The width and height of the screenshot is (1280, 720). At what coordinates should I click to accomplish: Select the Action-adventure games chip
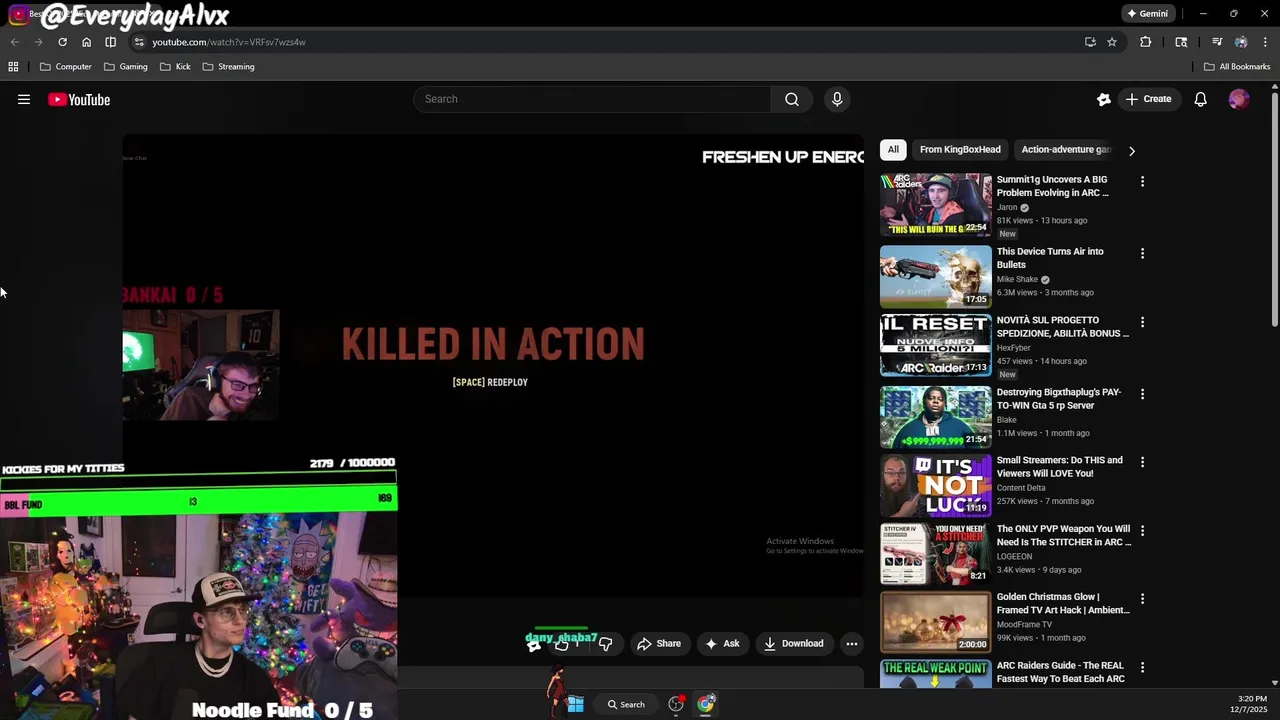click(1065, 150)
